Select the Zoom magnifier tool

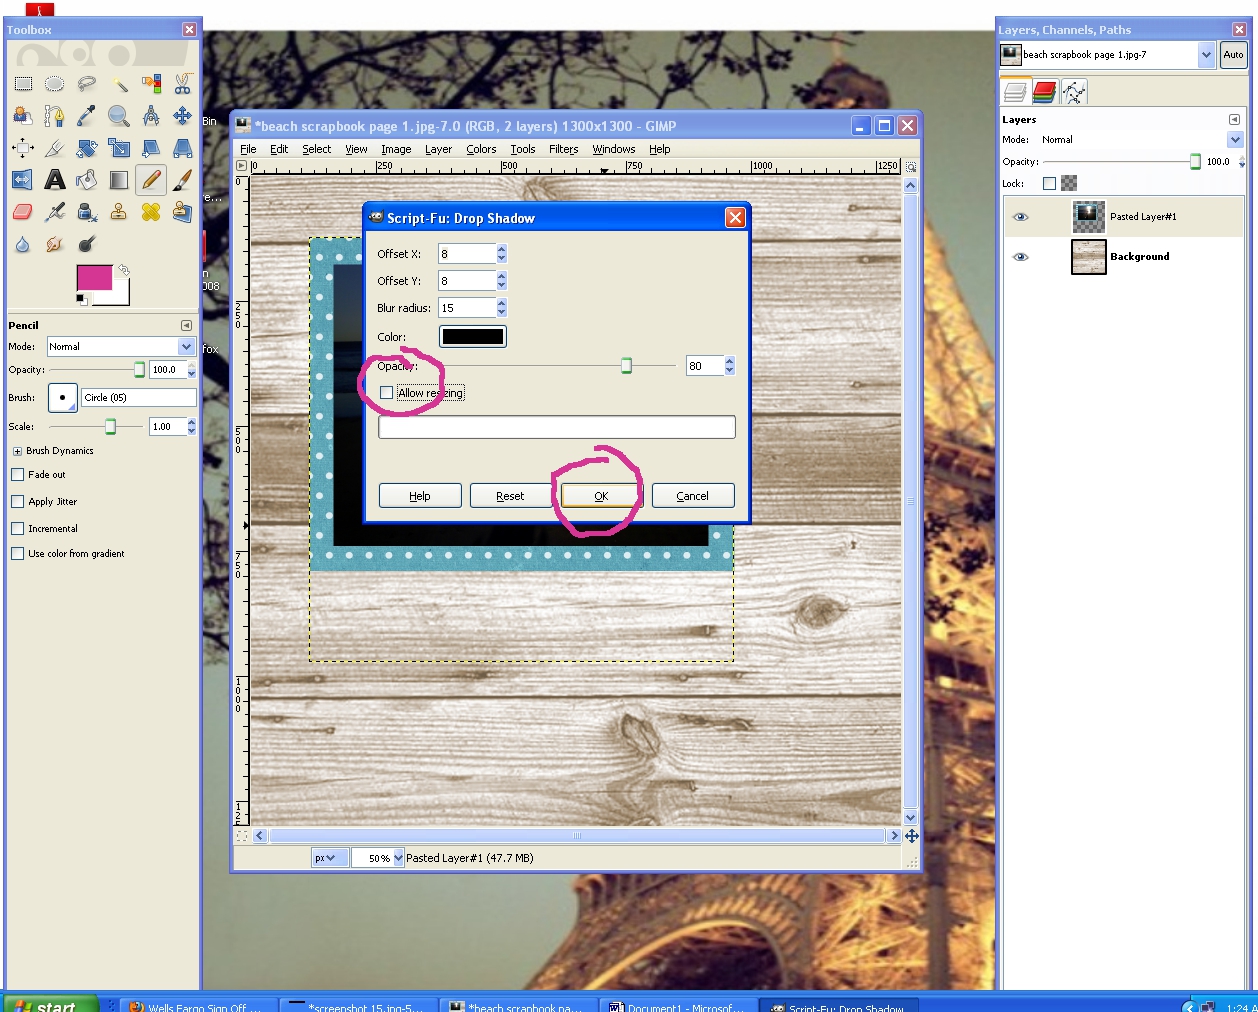point(119,116)
